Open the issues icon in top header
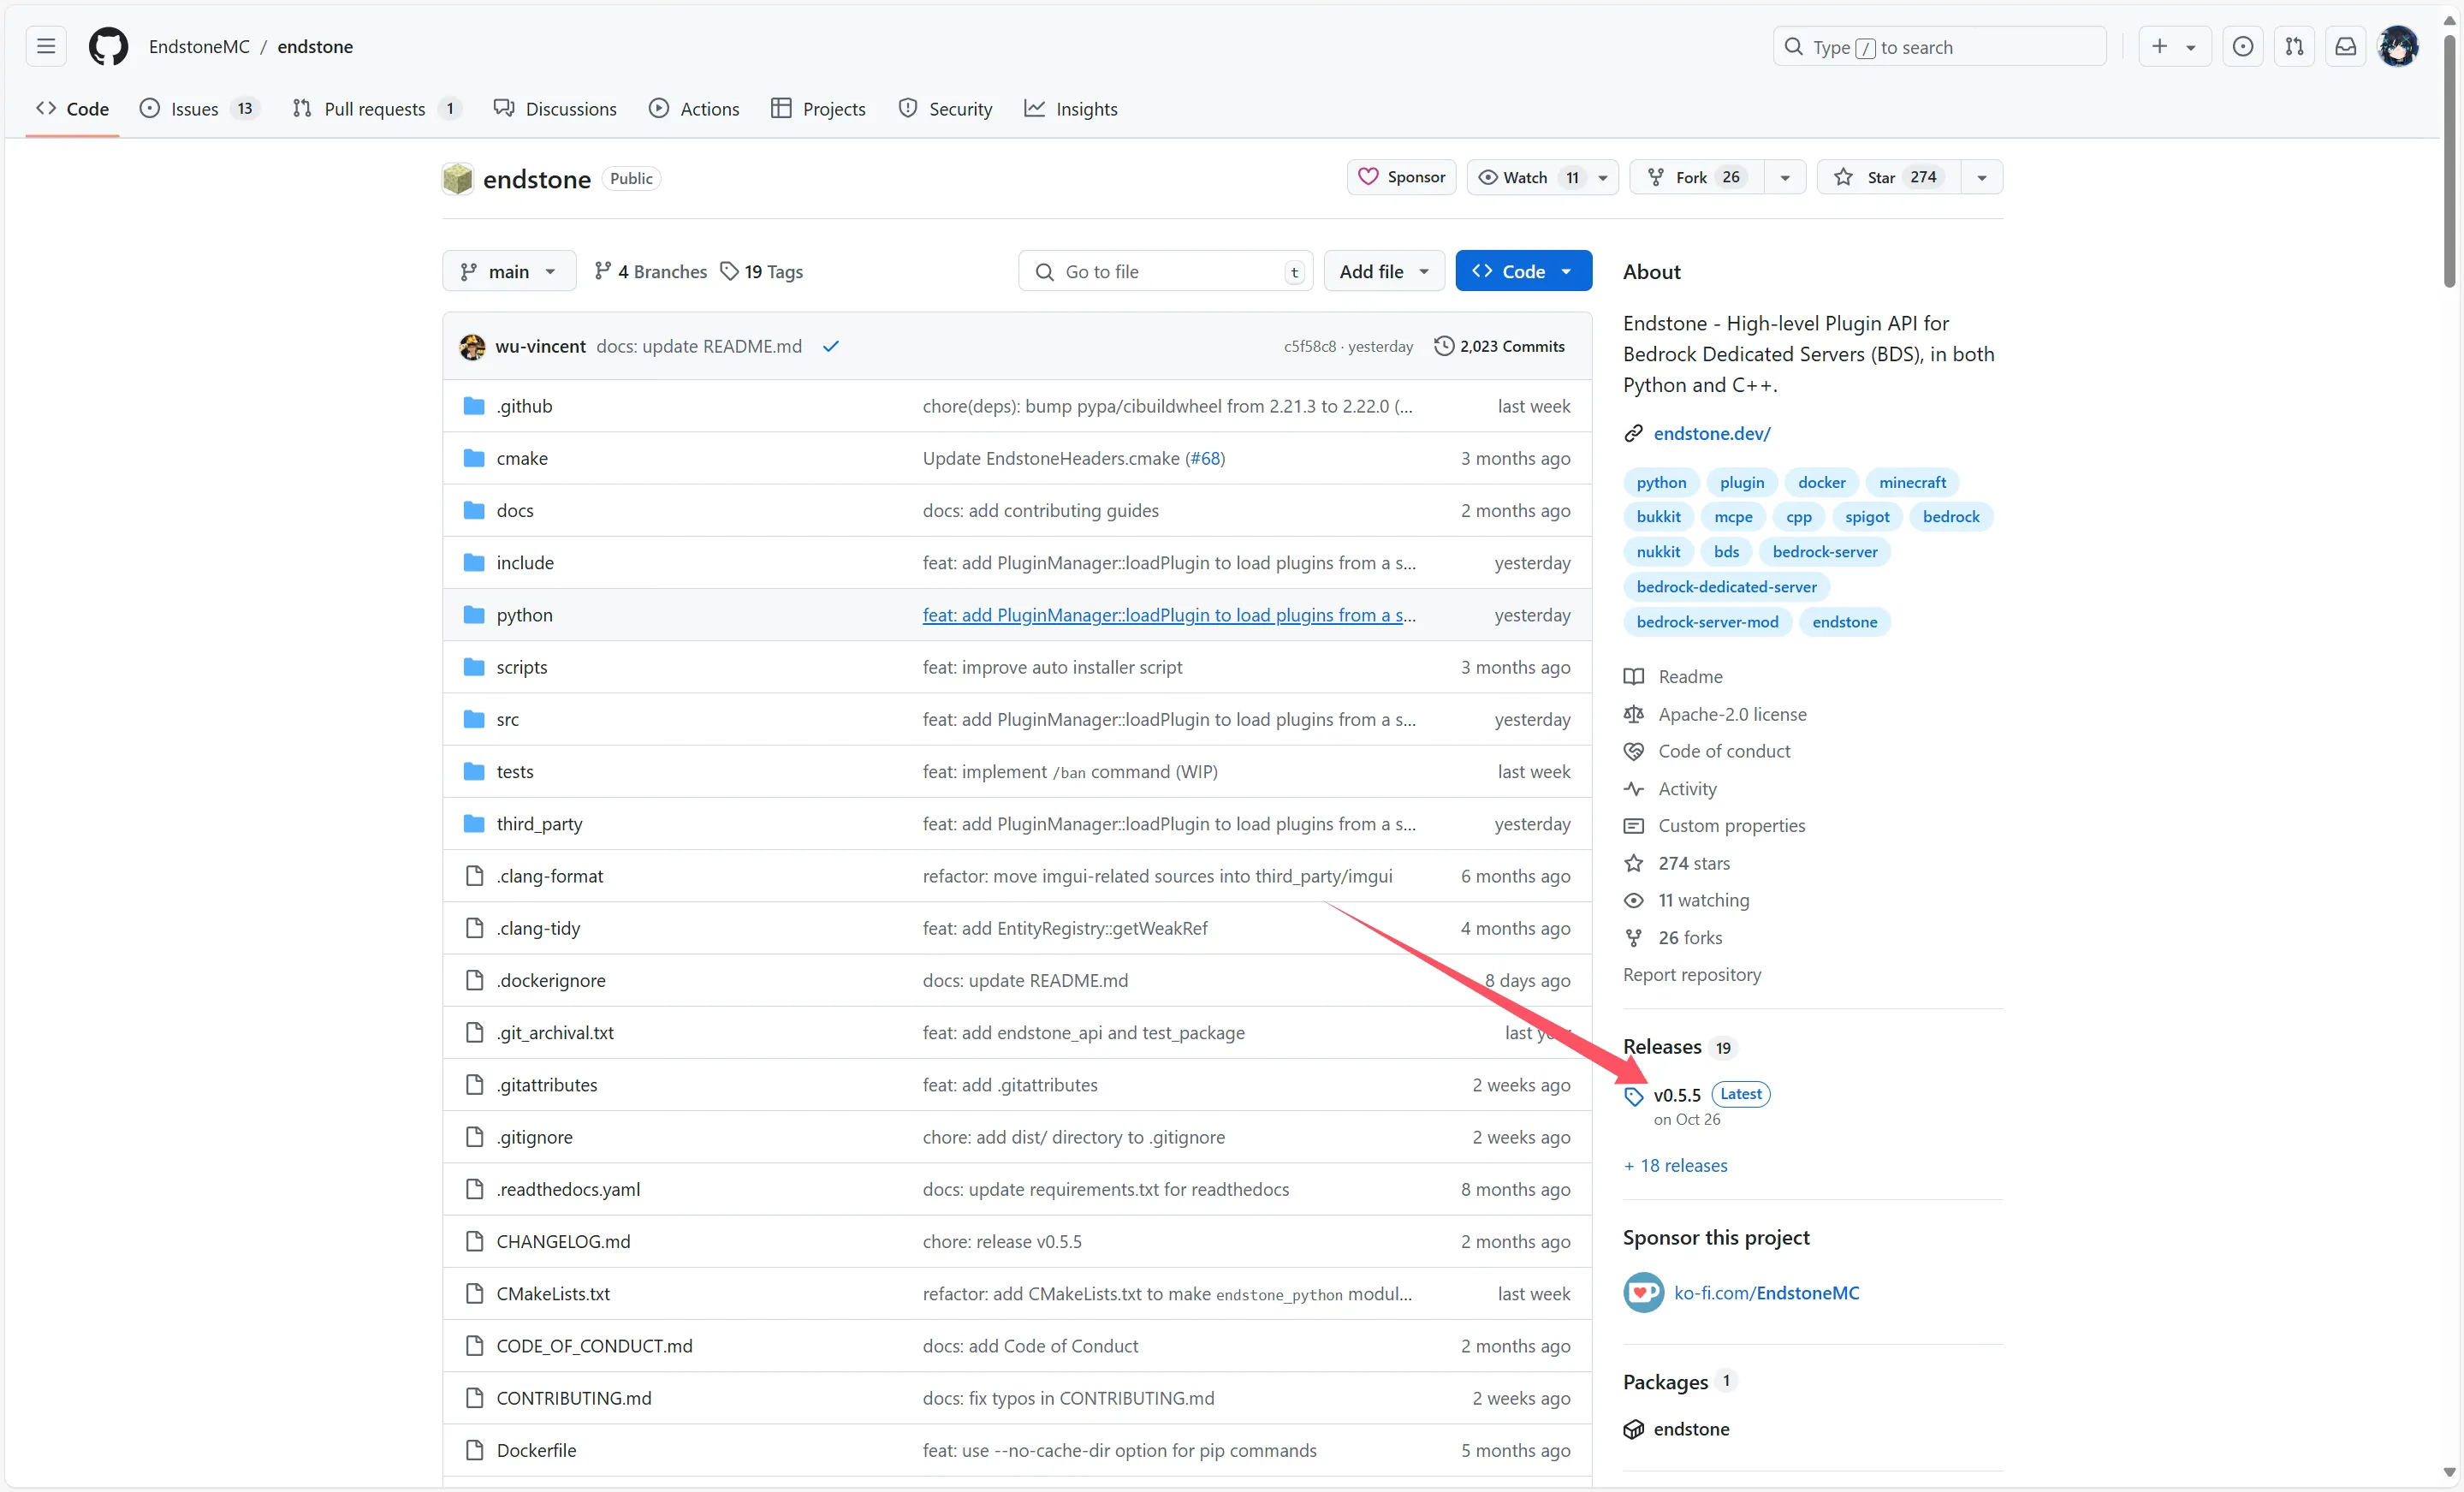 coord(2243,47)
